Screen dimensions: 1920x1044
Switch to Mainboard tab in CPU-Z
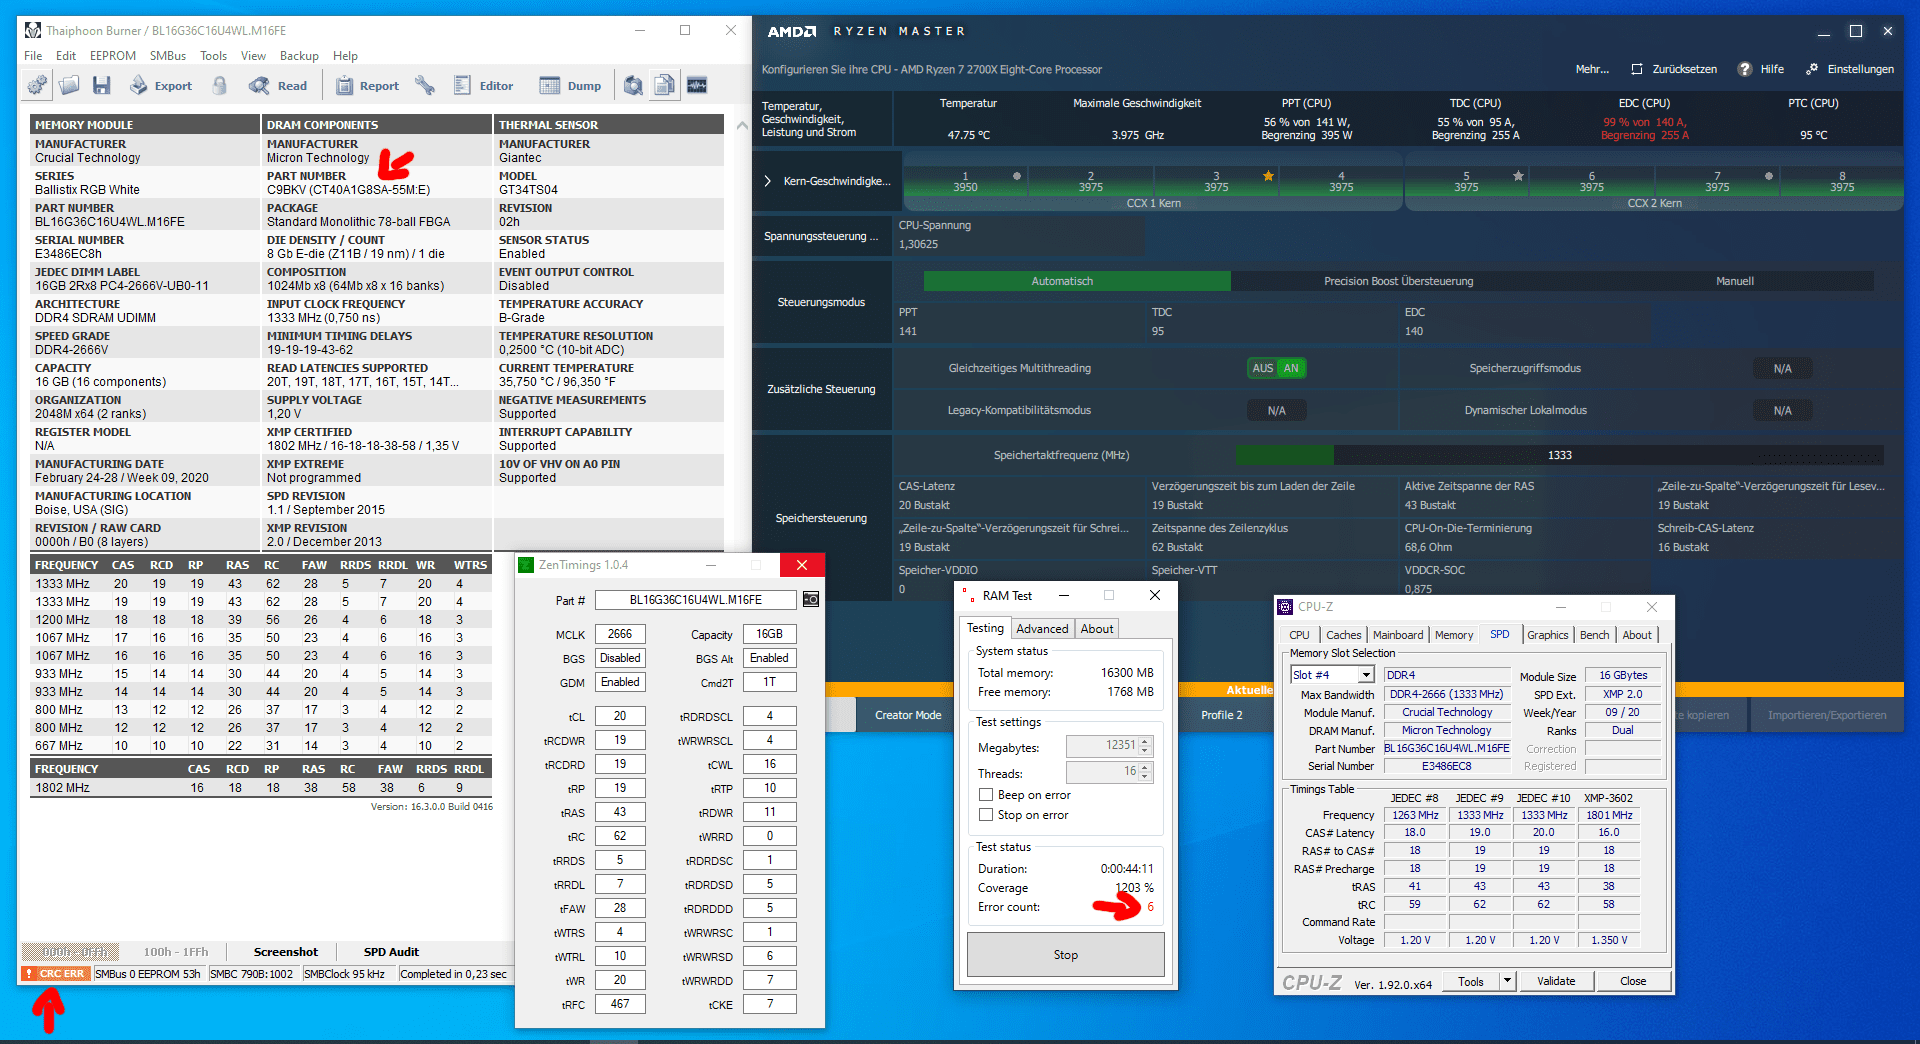[1397, 635]
